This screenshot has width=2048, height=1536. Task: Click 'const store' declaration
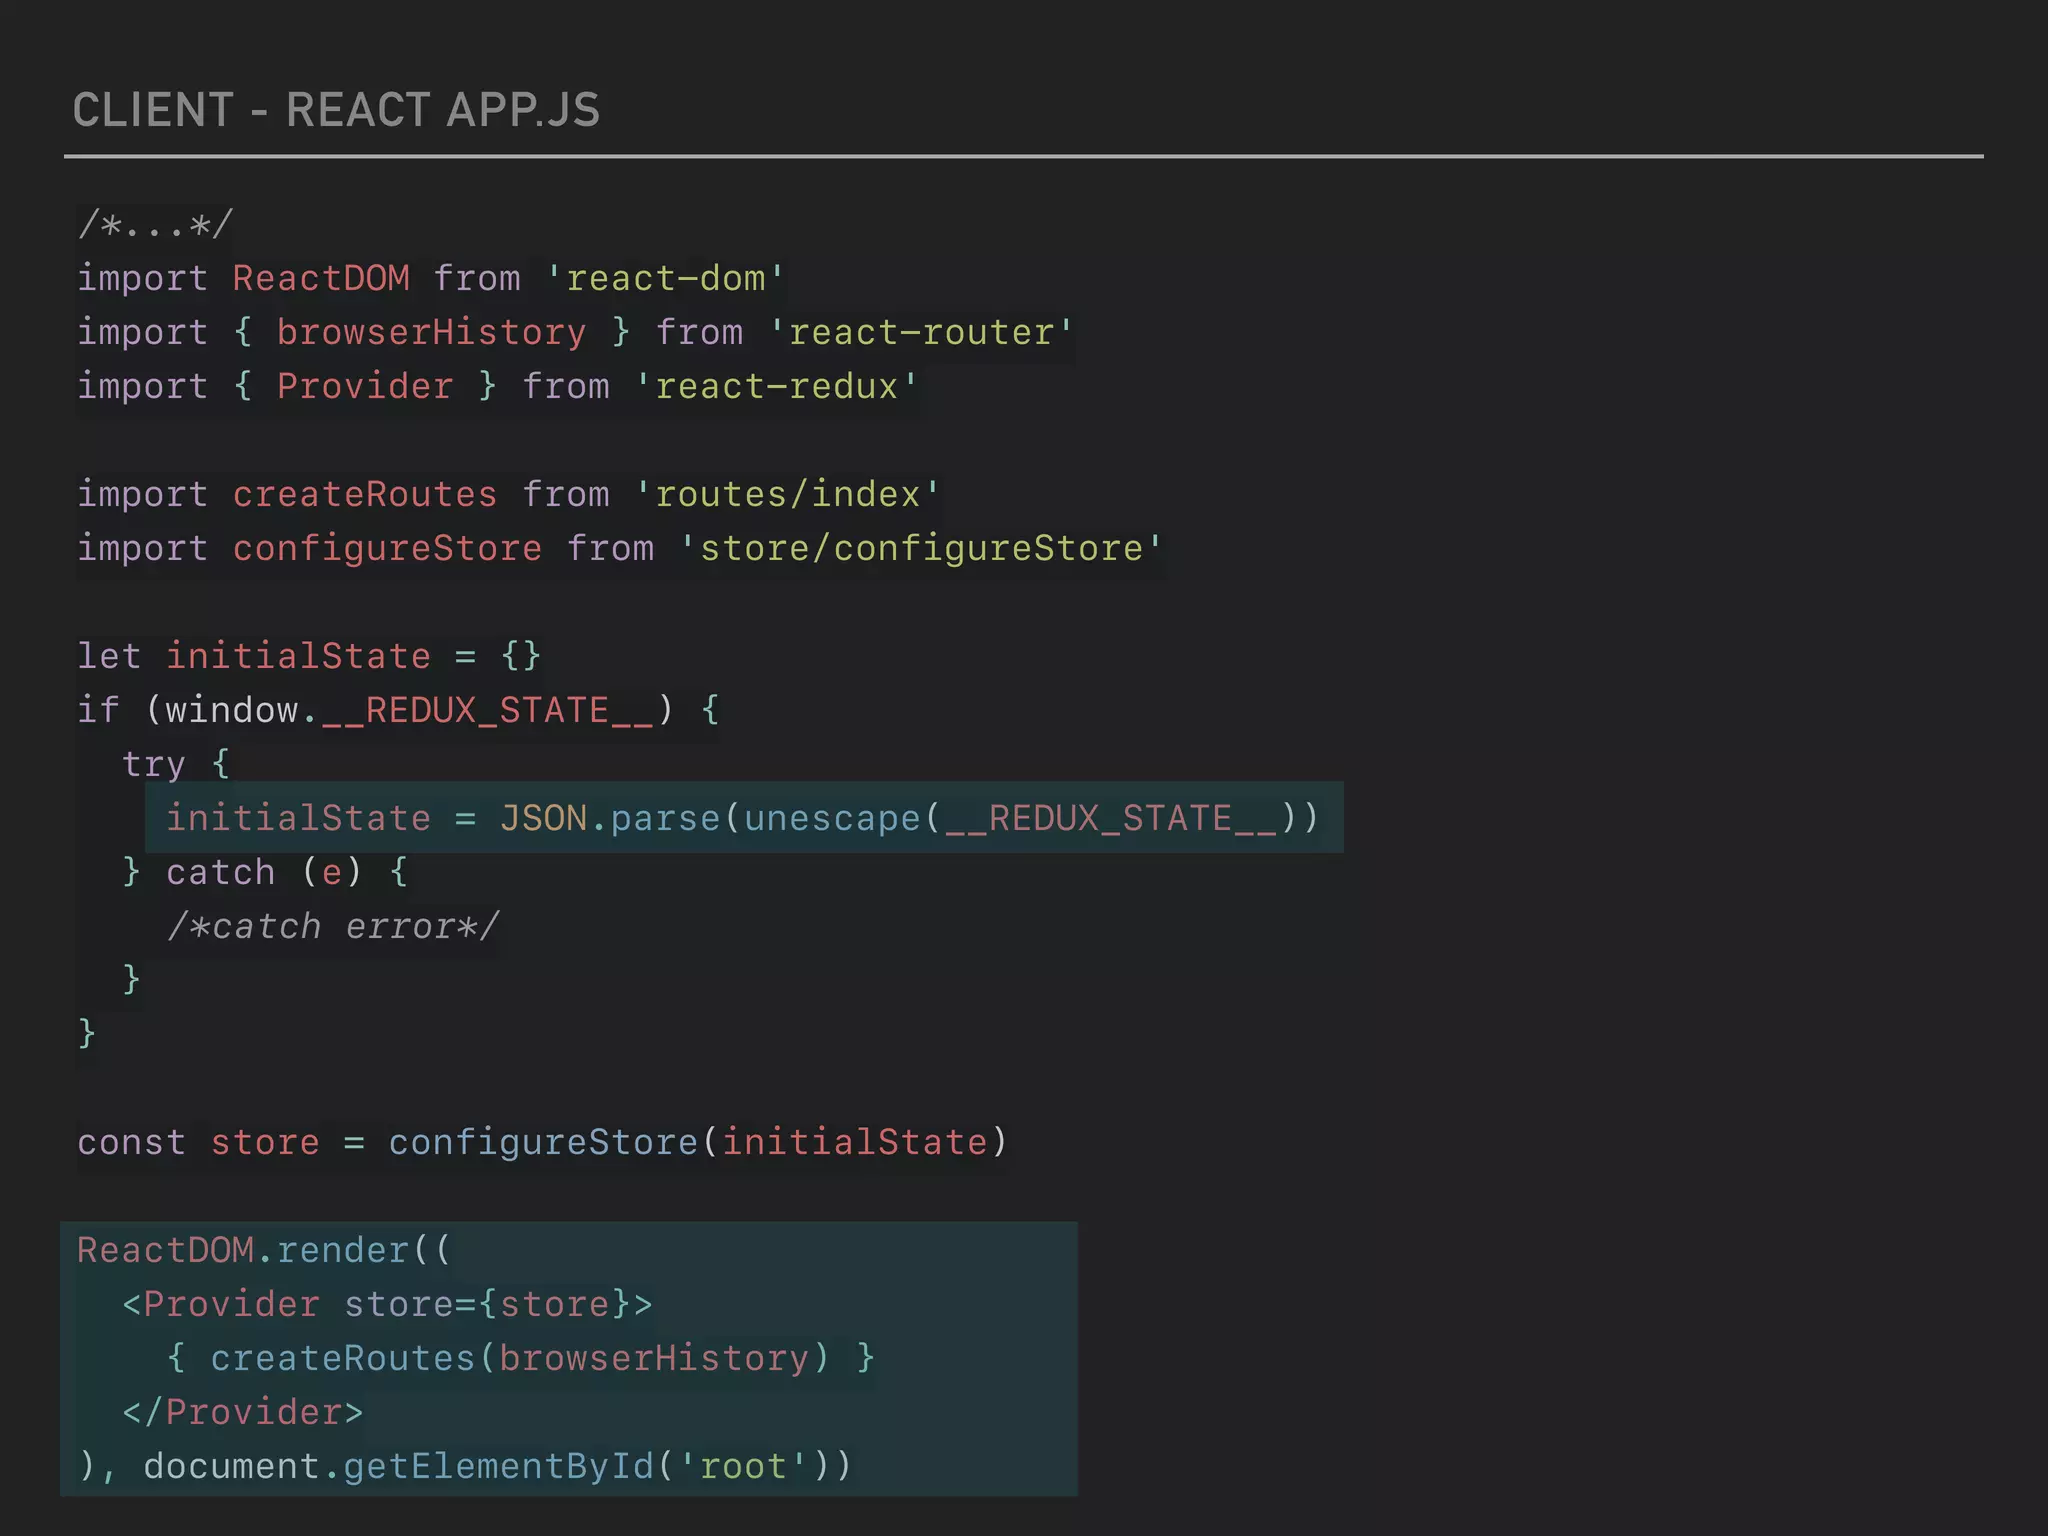click(x=198, y=1142)
